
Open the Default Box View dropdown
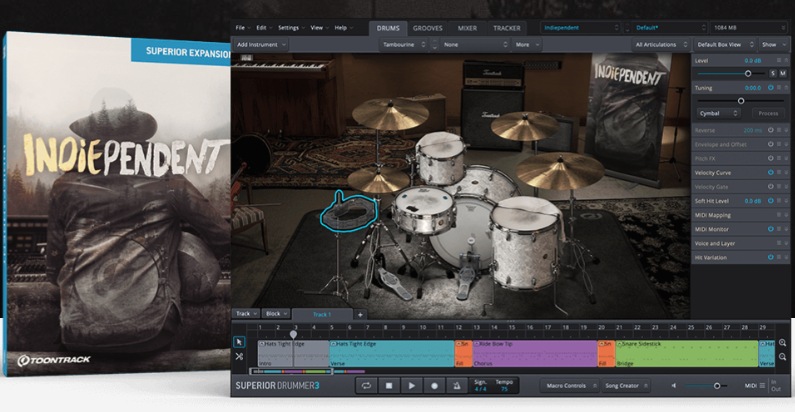click(725, 45)
